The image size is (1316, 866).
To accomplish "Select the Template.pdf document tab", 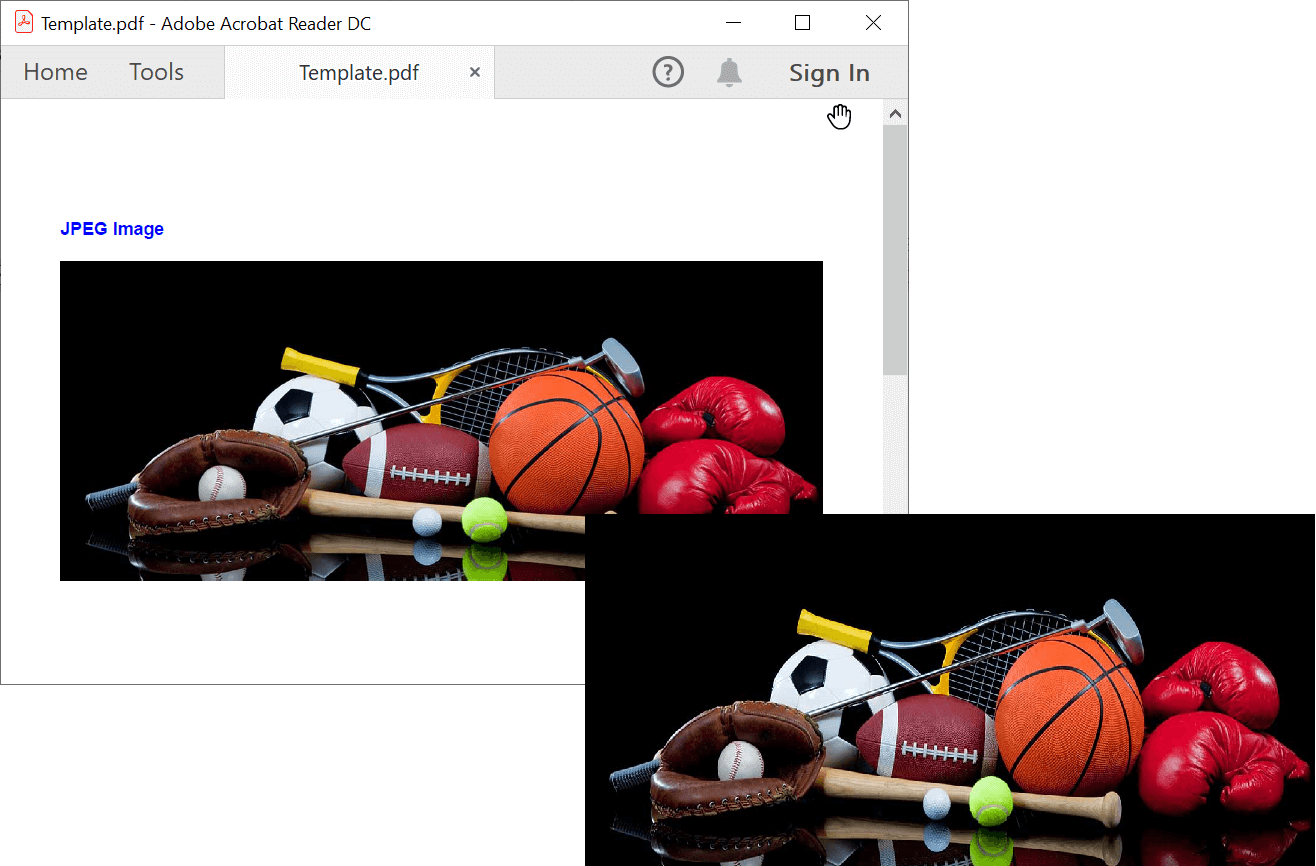I will (358, 73).
